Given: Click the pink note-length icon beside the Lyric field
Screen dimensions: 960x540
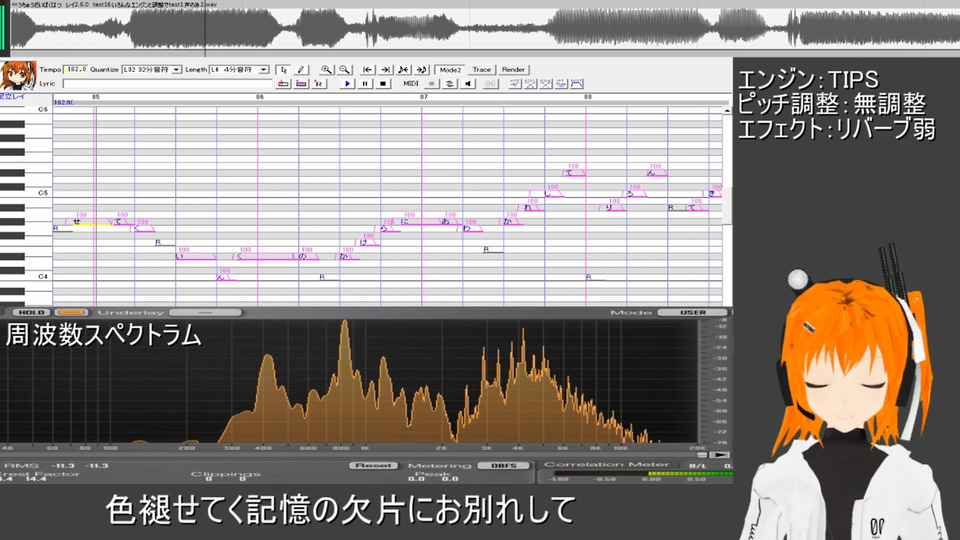Looking at the screenshot, I should click(301, 84).
